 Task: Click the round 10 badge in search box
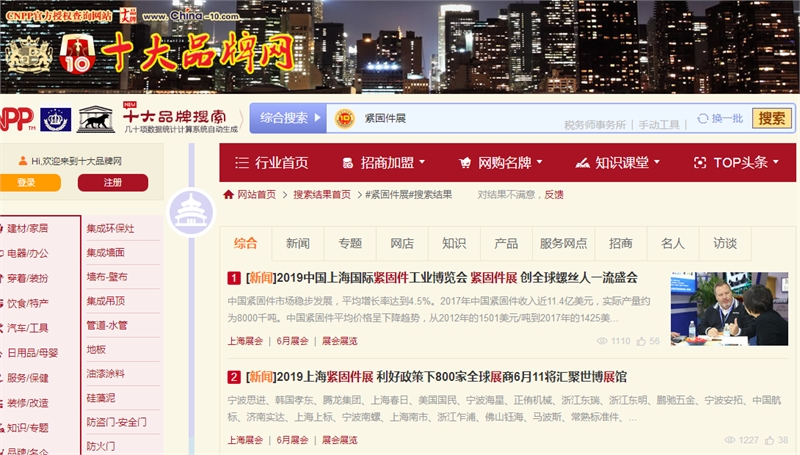click(x=344, y=118)
